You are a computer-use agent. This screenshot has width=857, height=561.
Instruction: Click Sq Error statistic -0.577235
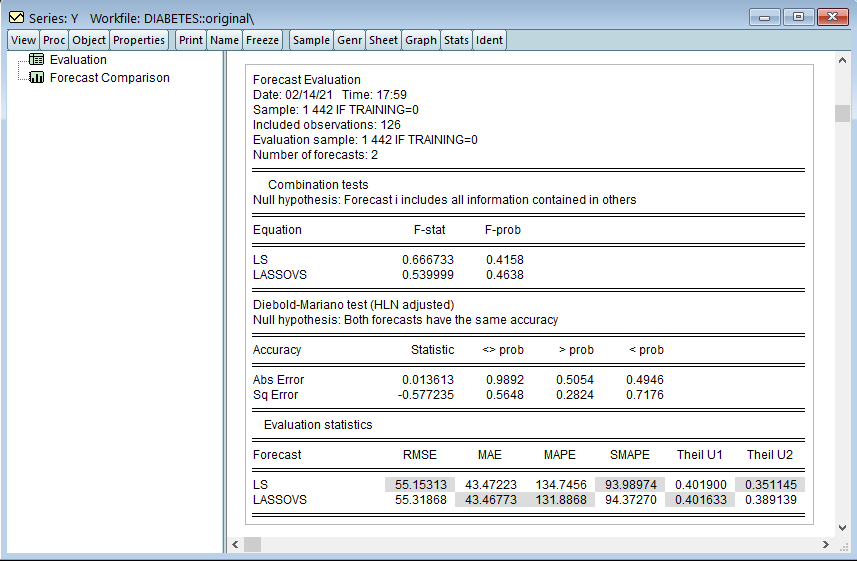coord(426,395)
